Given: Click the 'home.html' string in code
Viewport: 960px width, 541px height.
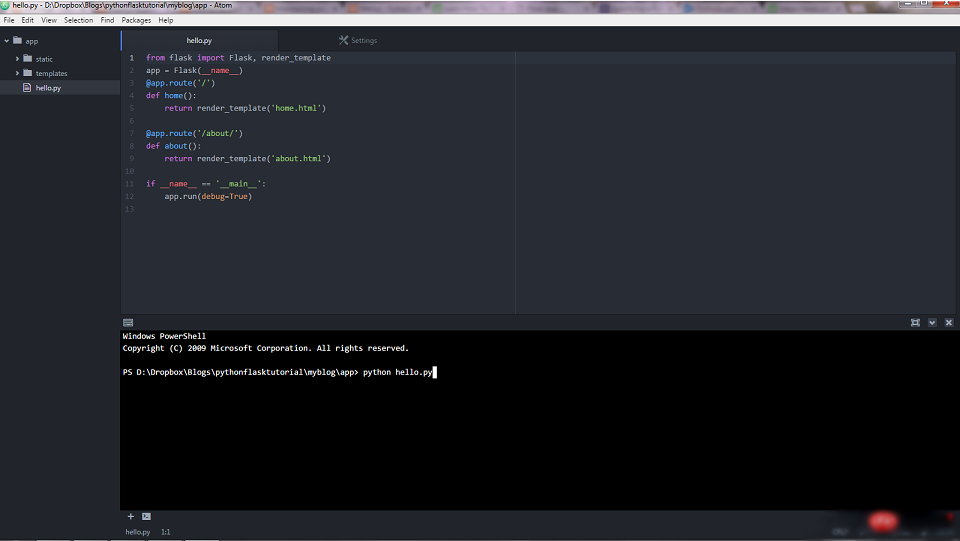Looking at the screenshot, I should (x=298, y=108).
